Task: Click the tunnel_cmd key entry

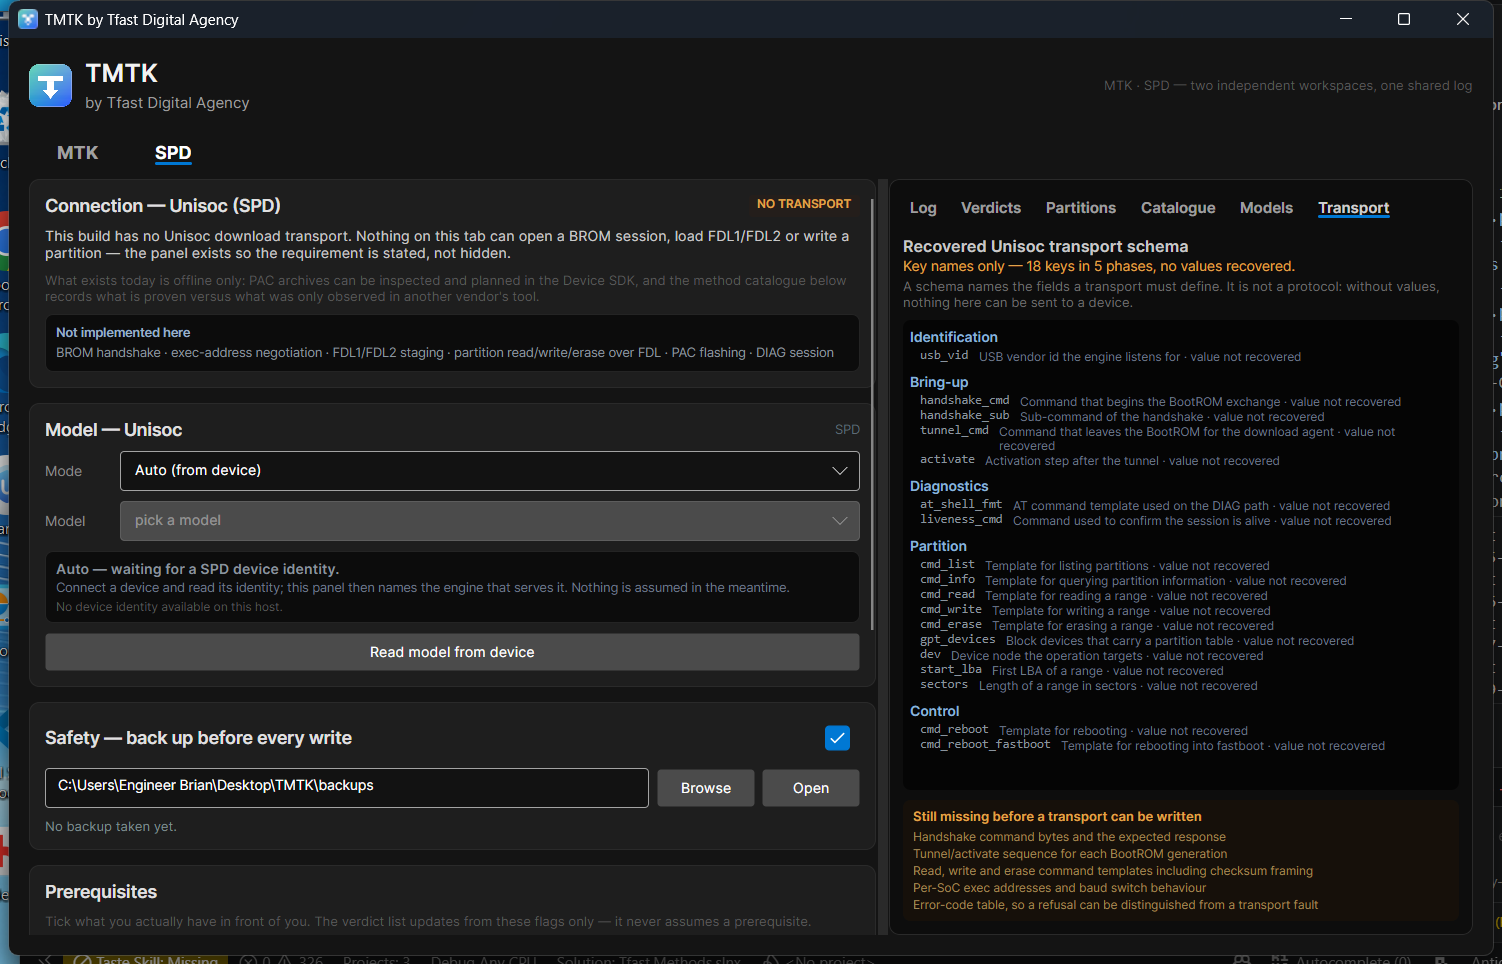Action: (954, 431)
